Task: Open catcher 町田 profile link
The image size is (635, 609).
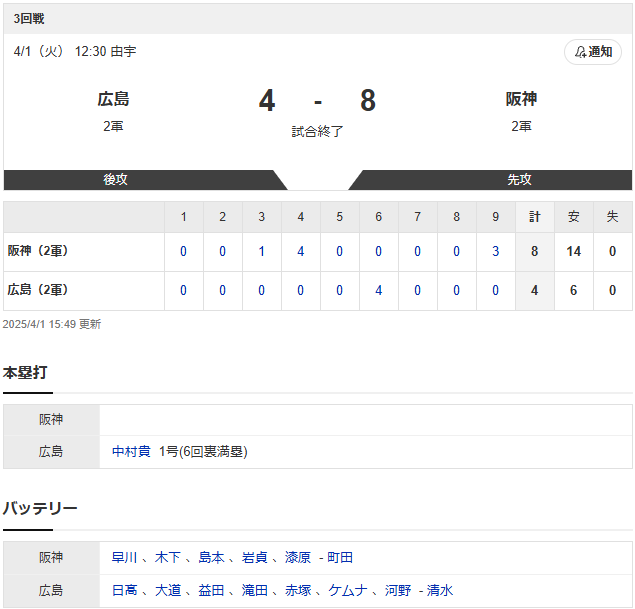Action: (x=340, y=558)
